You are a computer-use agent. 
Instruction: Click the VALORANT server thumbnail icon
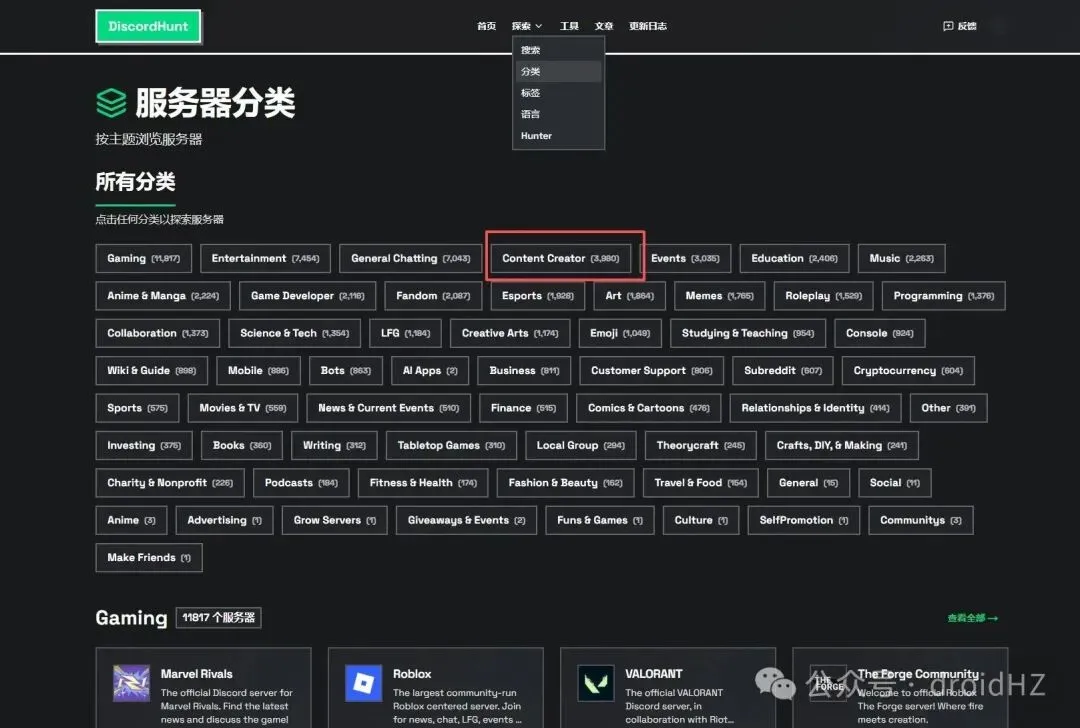click(x=596, y=681)
